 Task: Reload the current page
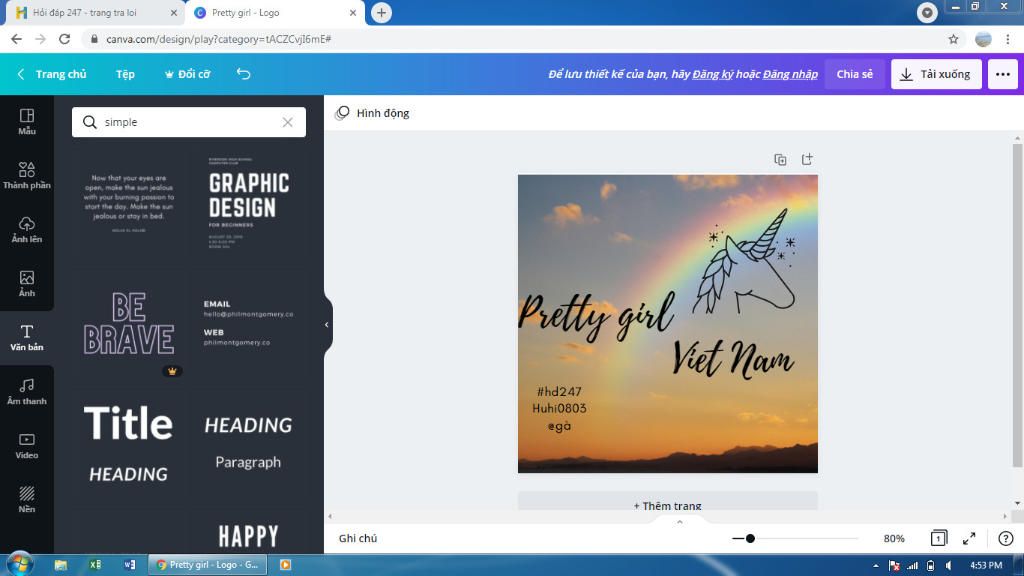pyautogui.click(x=64, y=39)
